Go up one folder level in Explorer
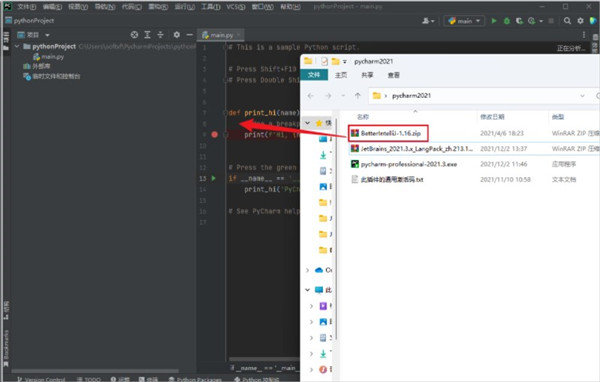Screen dimensions: 600x382 (x=357, y=96)
